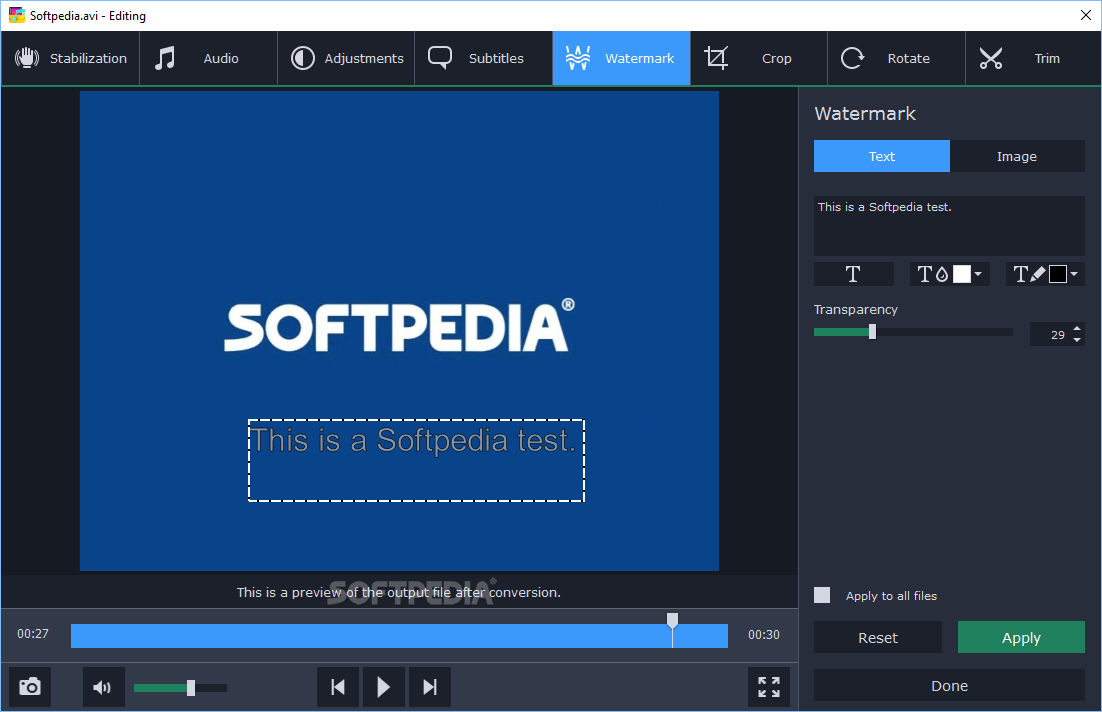
Task: Click the Stabilization hand icon
Action: (x=27, y=58)
